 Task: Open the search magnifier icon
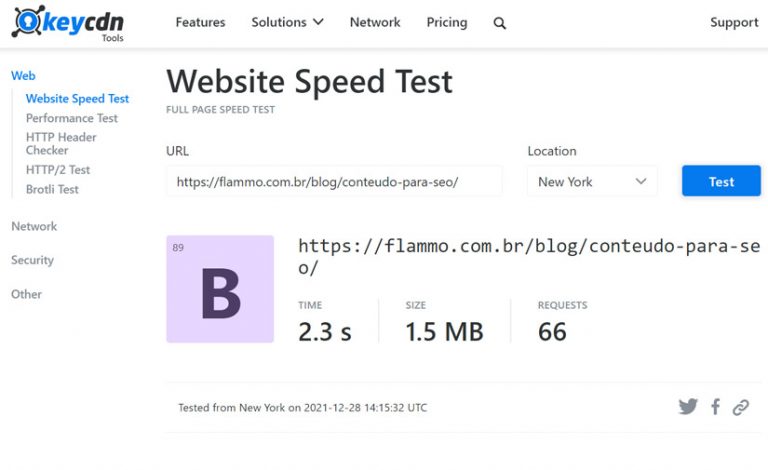499,23
